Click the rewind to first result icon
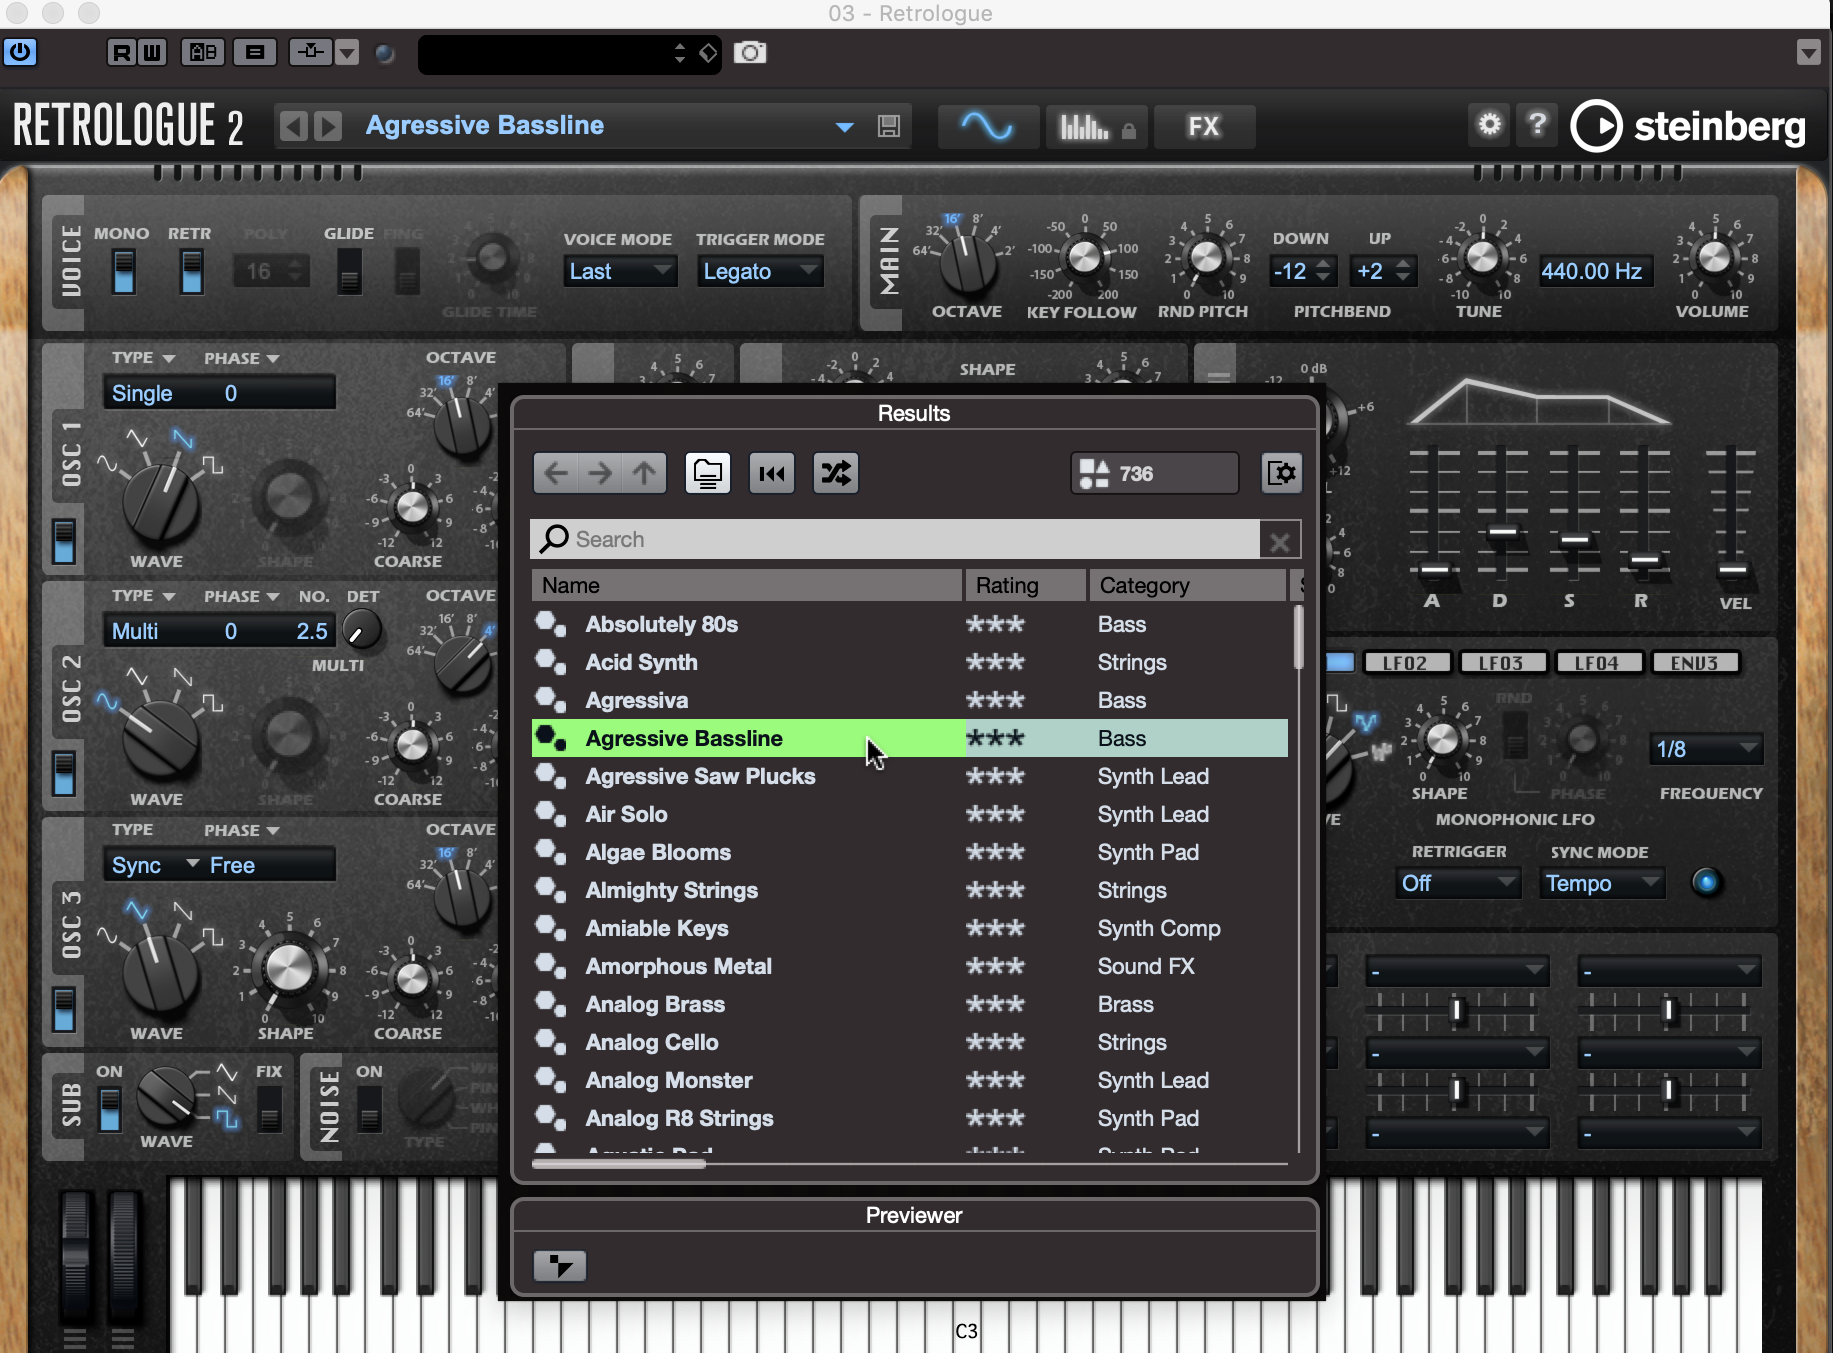 click(771, 473)
